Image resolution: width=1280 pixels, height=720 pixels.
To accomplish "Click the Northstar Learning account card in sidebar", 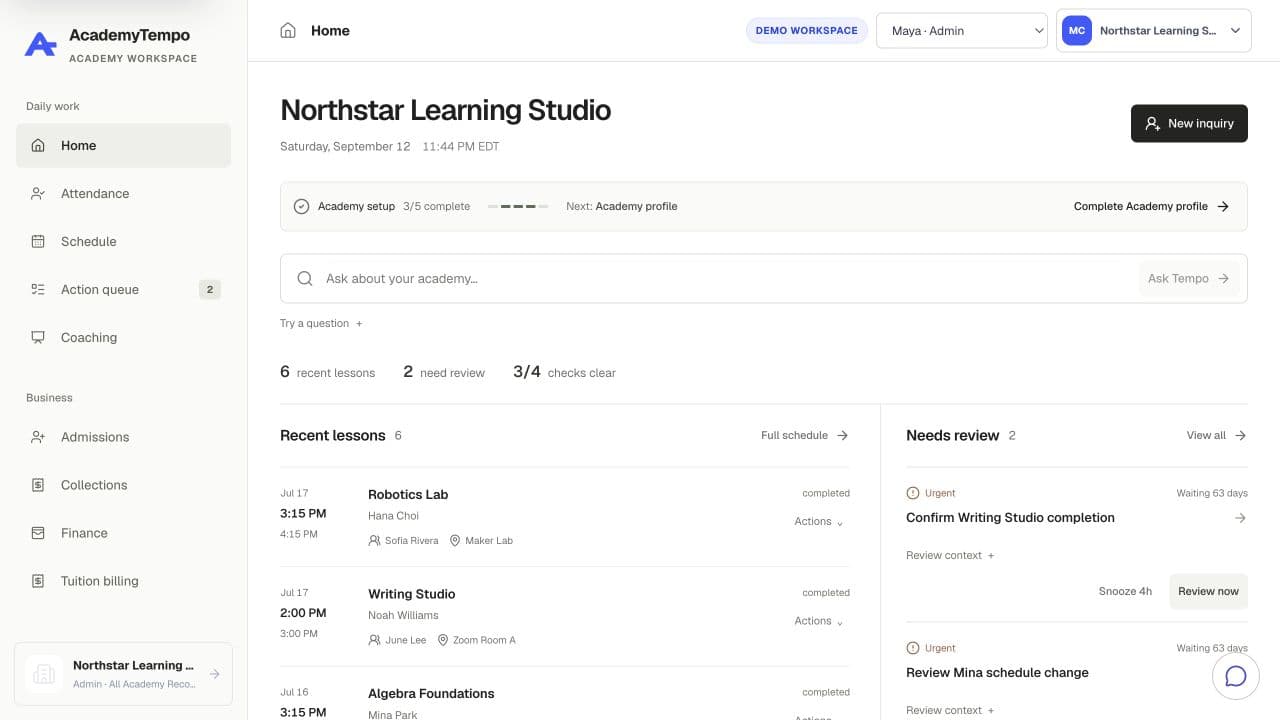I will (x=123, y=674).
